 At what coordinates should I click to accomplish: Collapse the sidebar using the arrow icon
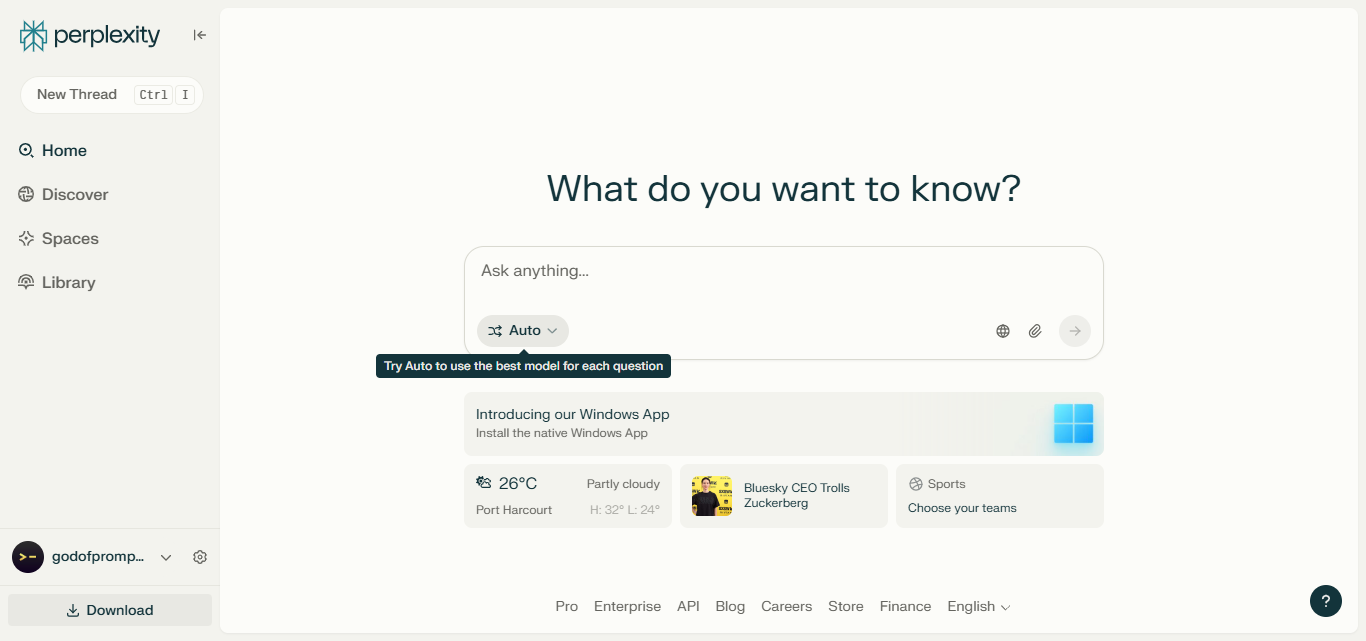coord(198,35)
